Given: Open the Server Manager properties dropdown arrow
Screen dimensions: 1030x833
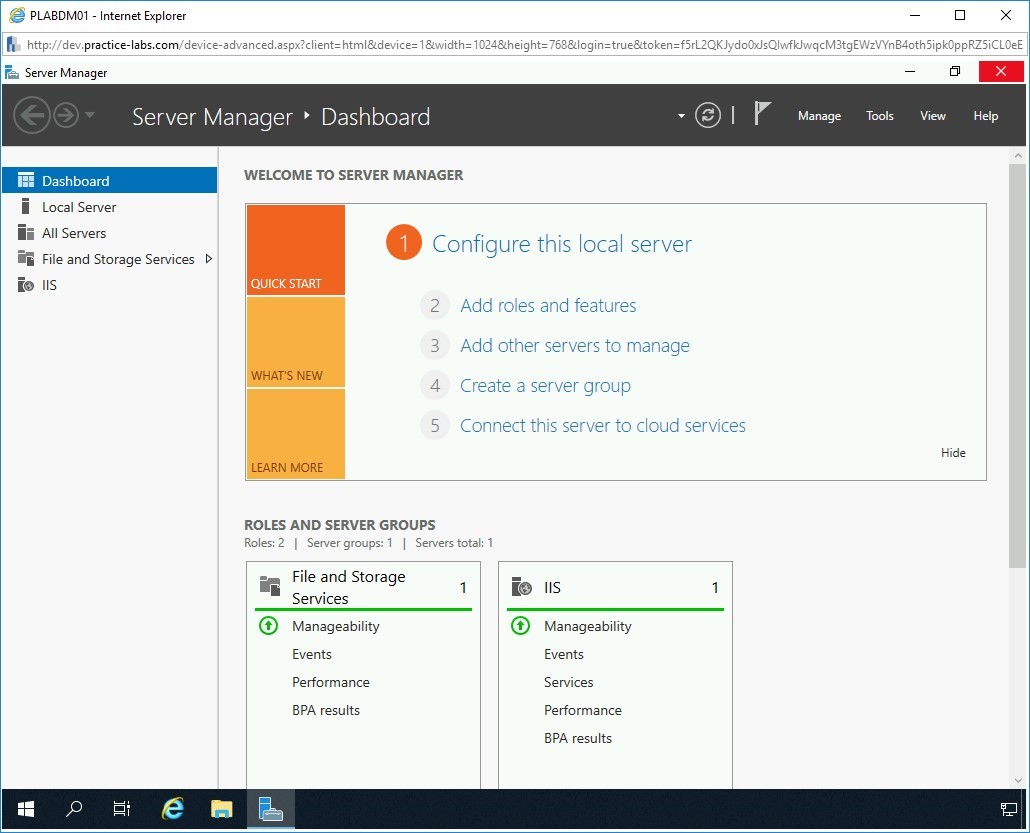Looking at the screenshot, I should tap(680, 116).
